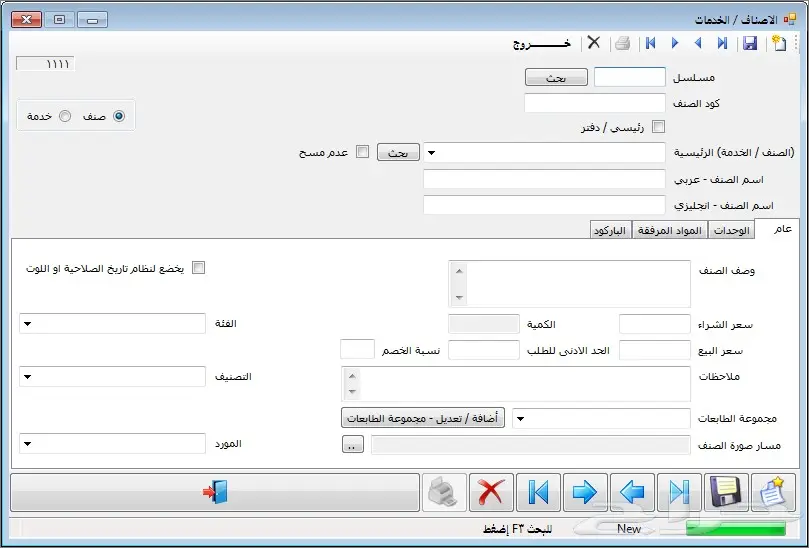Screen dimensions: 809x548
Task: Switch to the المواد المرفقة tab
Action: pyautogui.click(x=670, y=230)
